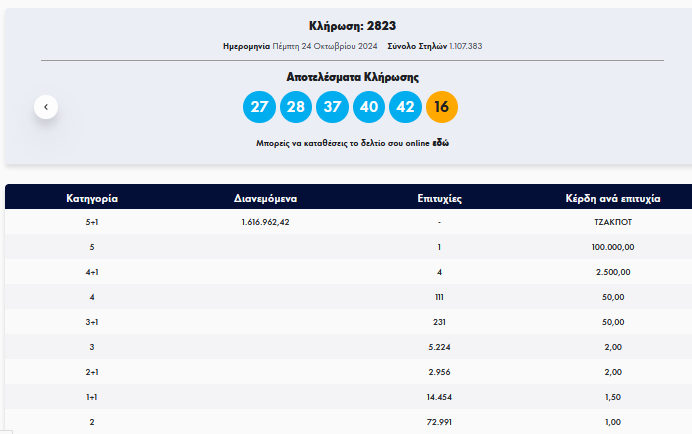Click the orange Joker ball 16

(442, 106)
